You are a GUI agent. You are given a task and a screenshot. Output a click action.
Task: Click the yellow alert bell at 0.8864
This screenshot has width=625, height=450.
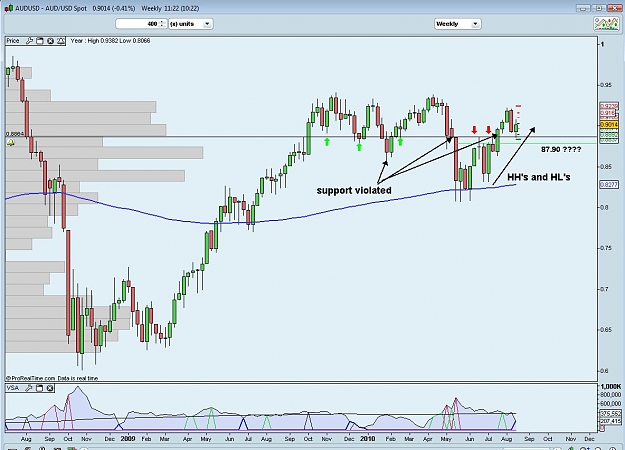click(x=11, y=142)
